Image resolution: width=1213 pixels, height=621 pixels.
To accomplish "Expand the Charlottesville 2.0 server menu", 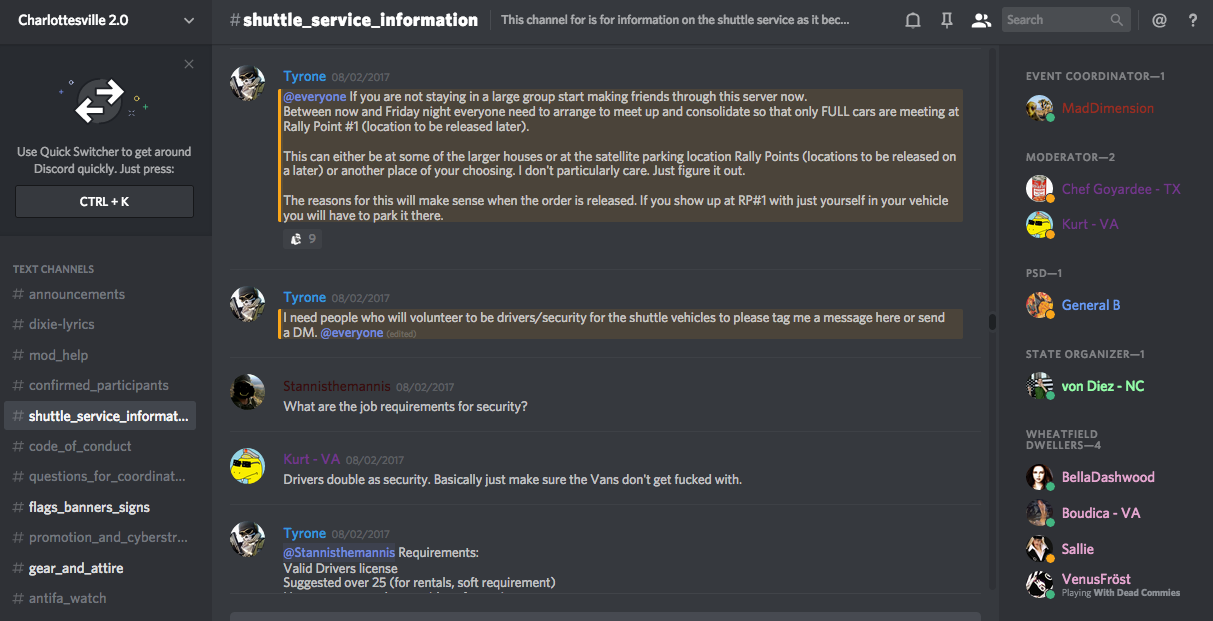I will pyautogui.click(x=189, y=20).
